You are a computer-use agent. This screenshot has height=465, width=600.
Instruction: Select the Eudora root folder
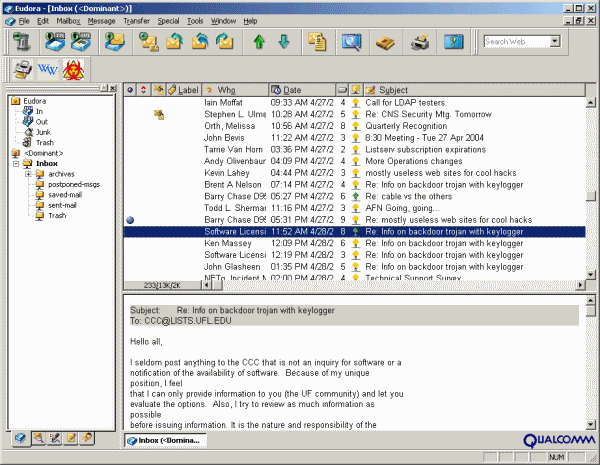[x=34, y=101]
